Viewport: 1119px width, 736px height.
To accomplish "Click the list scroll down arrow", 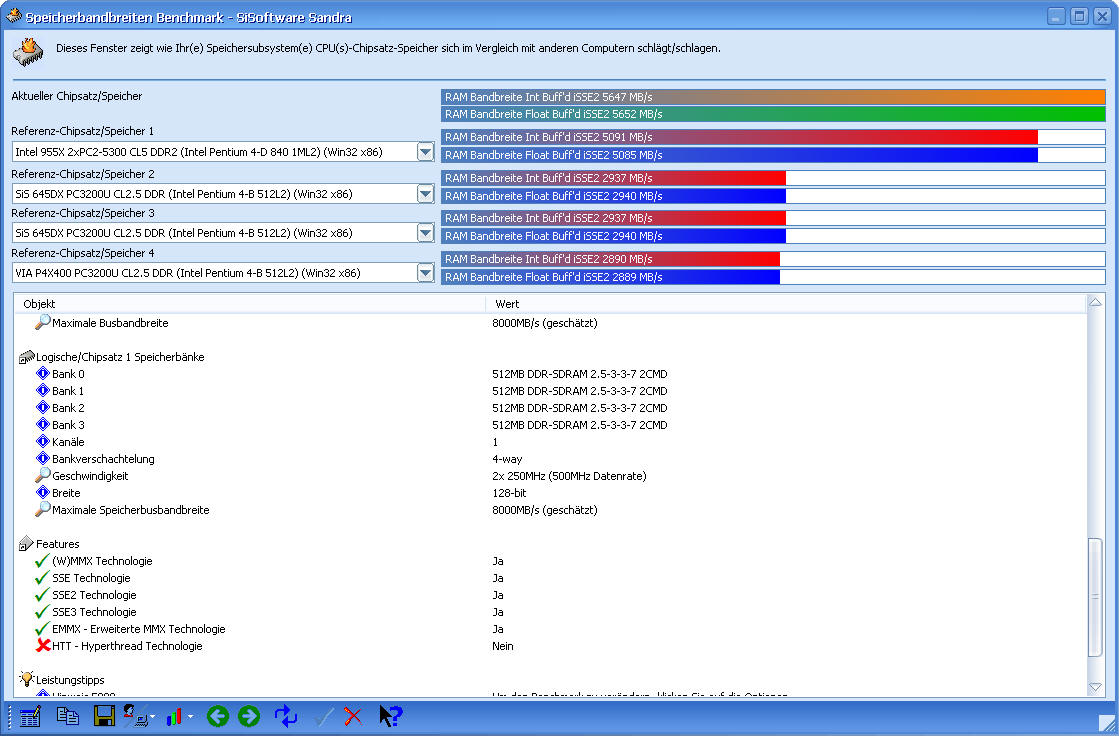I will point(1095,687).
